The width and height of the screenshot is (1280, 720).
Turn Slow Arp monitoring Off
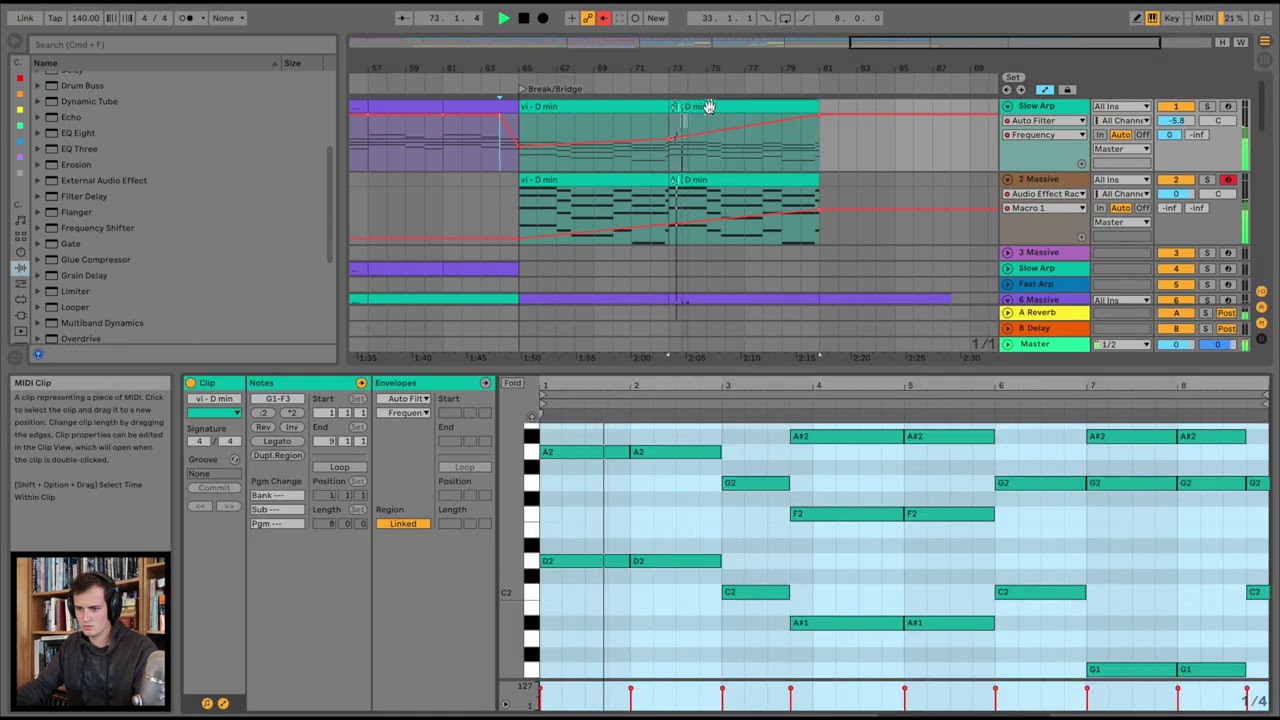point(1143,135)
